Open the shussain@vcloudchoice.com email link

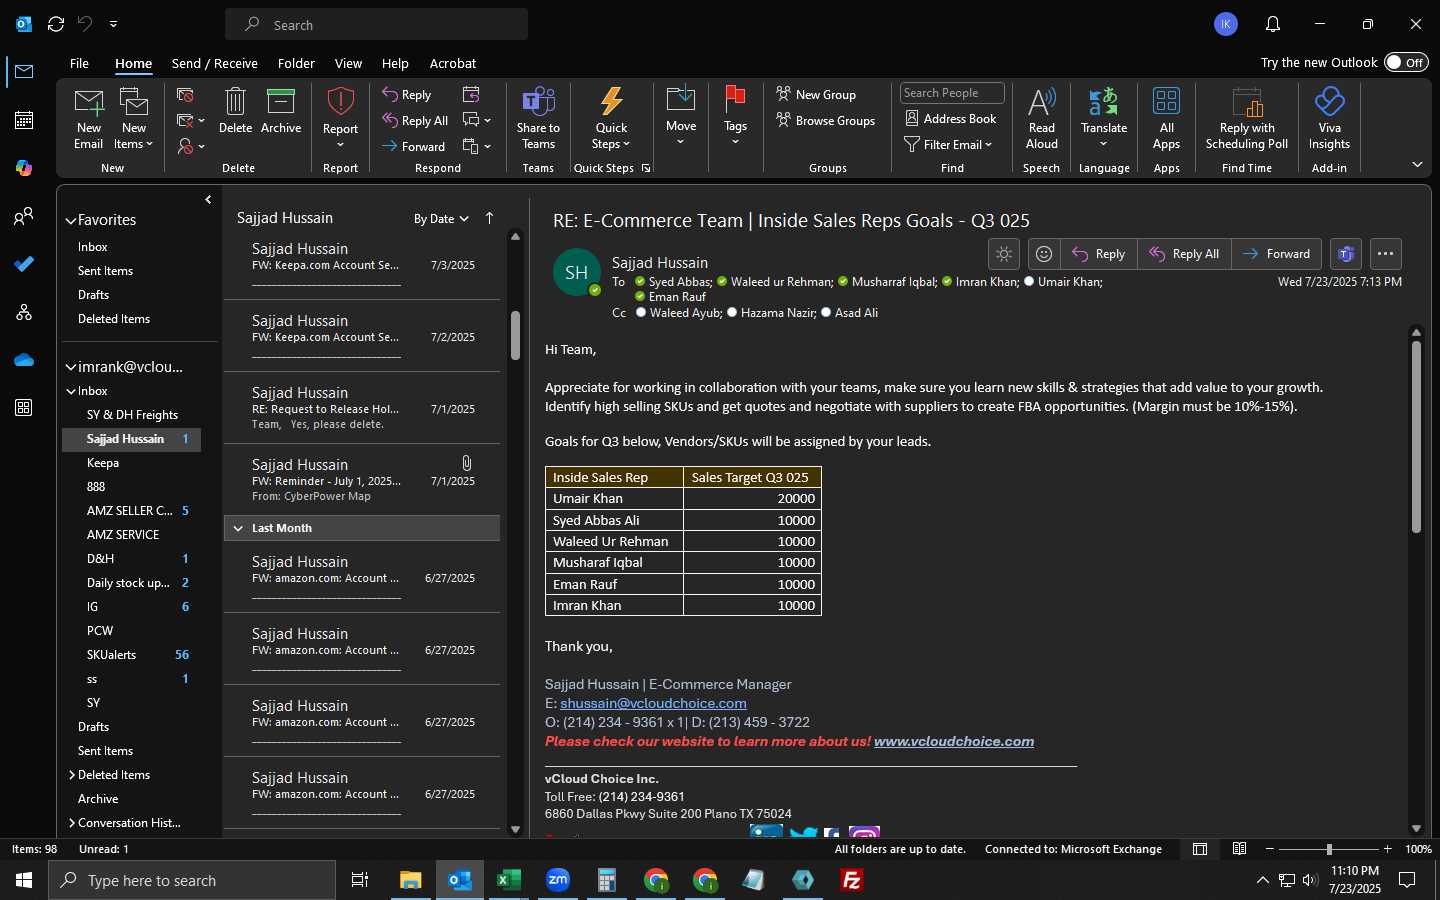653,703
